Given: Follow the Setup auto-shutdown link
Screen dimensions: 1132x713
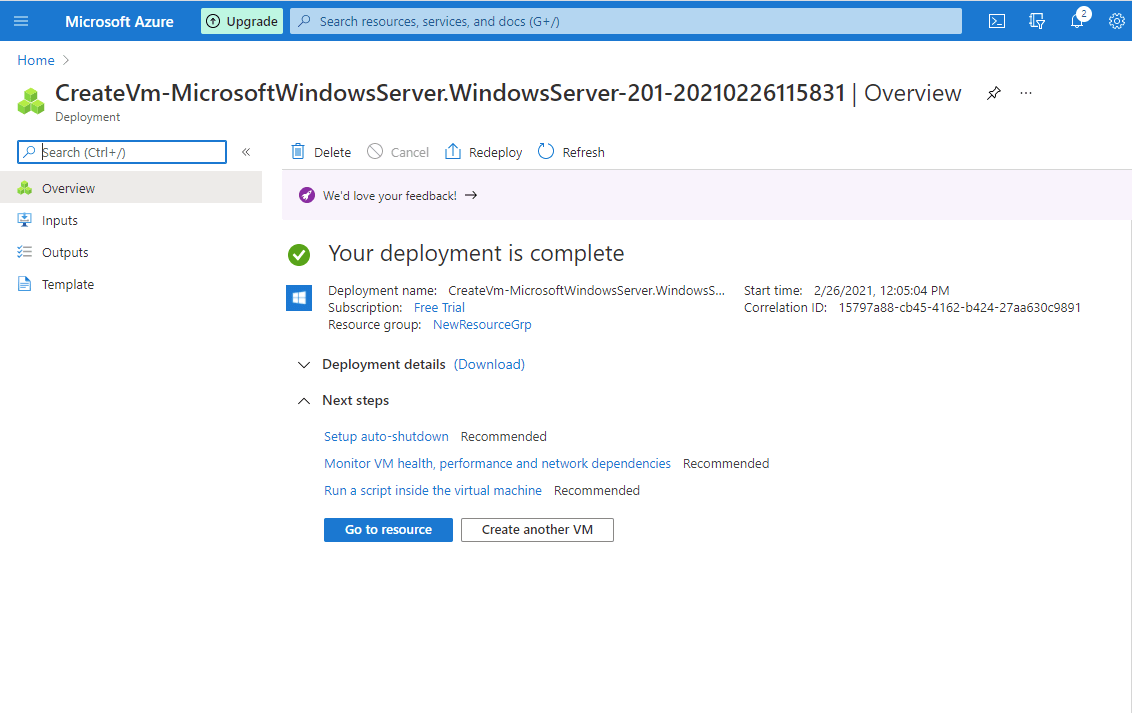Looking at the screenshot, I should point(386,436).
